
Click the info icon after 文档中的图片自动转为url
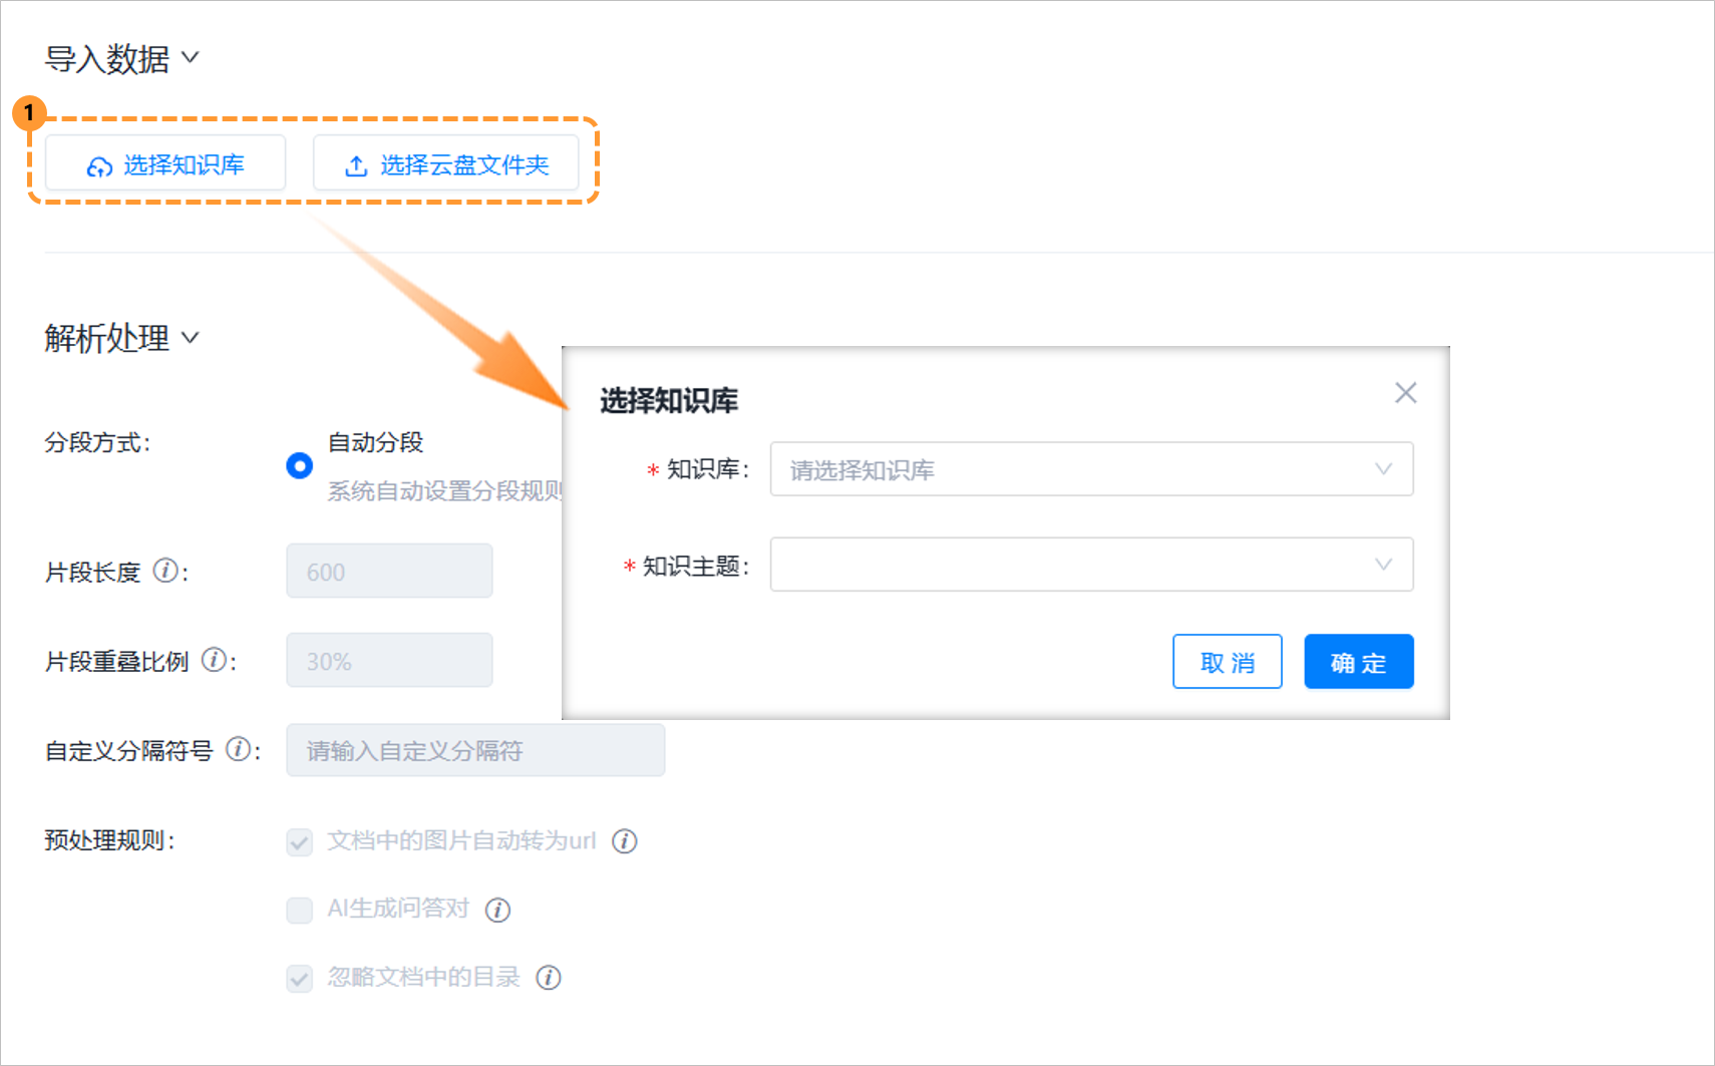pyautogui.click(x=625, y=842)
